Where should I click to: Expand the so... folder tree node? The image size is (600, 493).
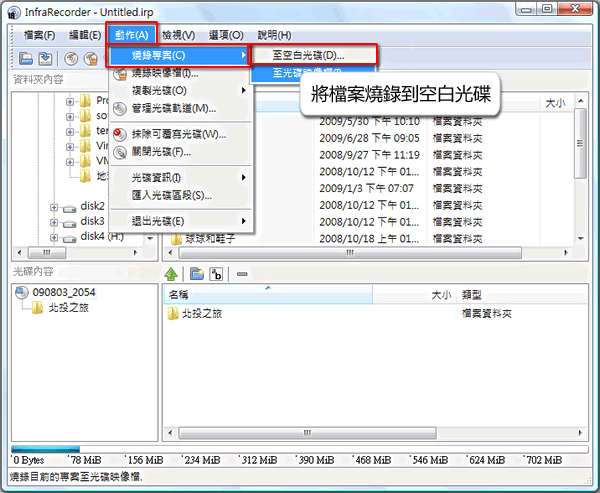70,116
